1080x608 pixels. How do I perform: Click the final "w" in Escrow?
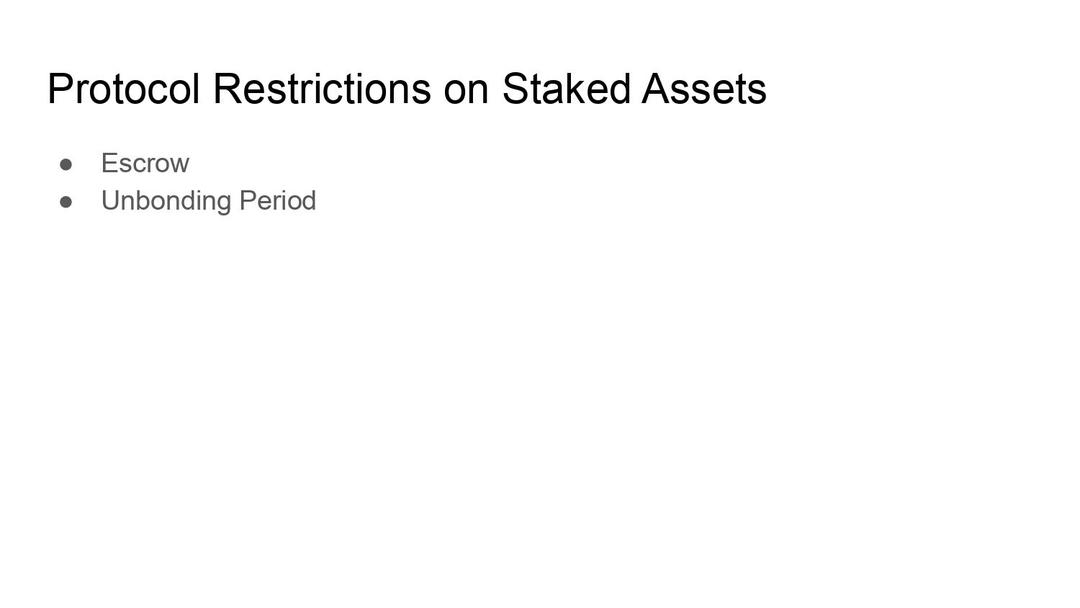click(x=180, y=164)
